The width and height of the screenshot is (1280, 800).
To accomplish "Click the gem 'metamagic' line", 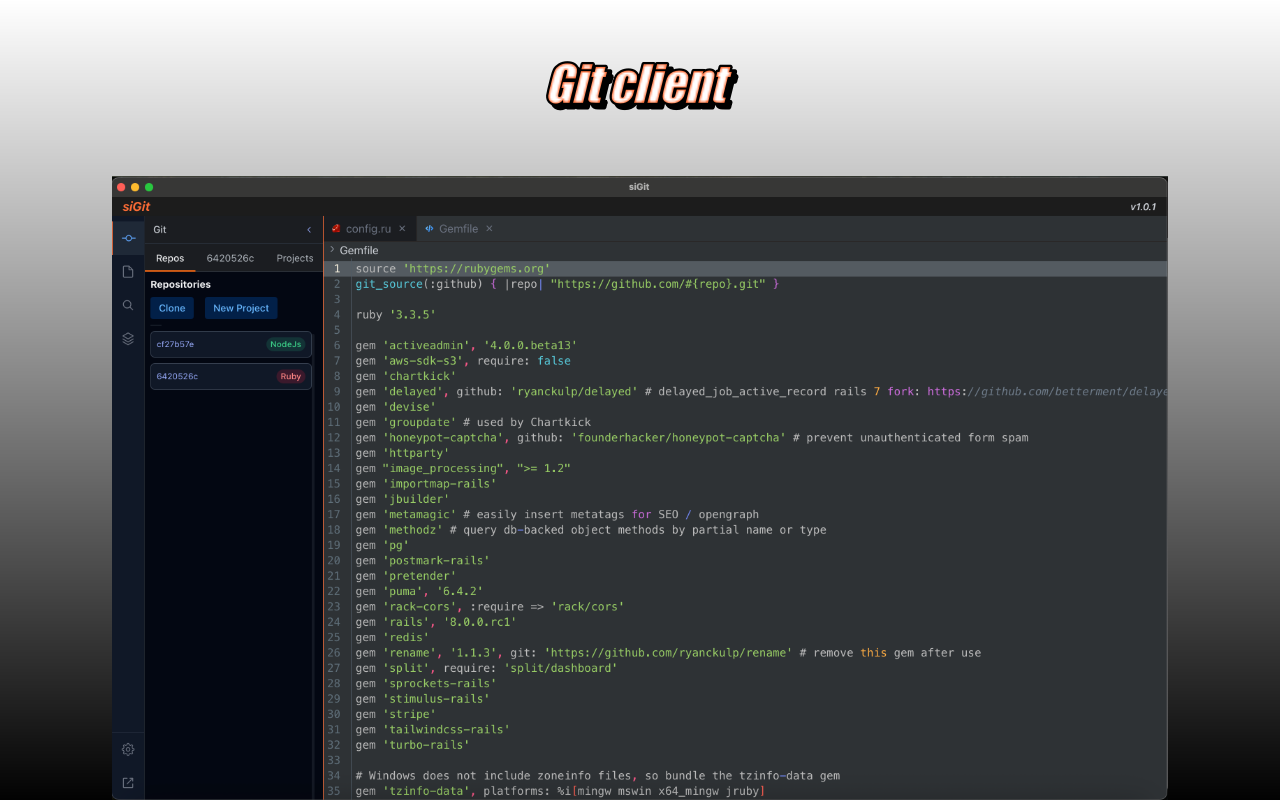I will pyautogui.click(x=557, y=514).
